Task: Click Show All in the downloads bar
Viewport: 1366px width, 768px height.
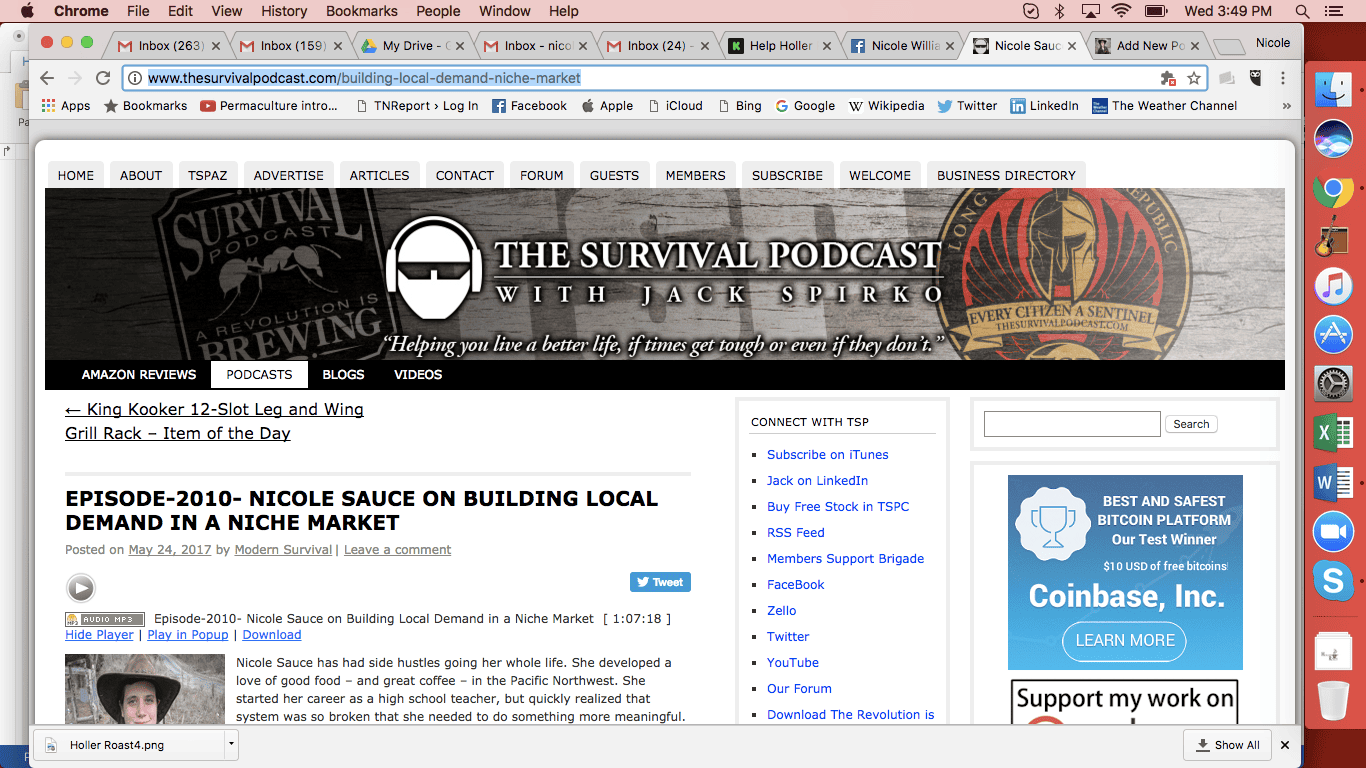Action: tap(1227, 744)
